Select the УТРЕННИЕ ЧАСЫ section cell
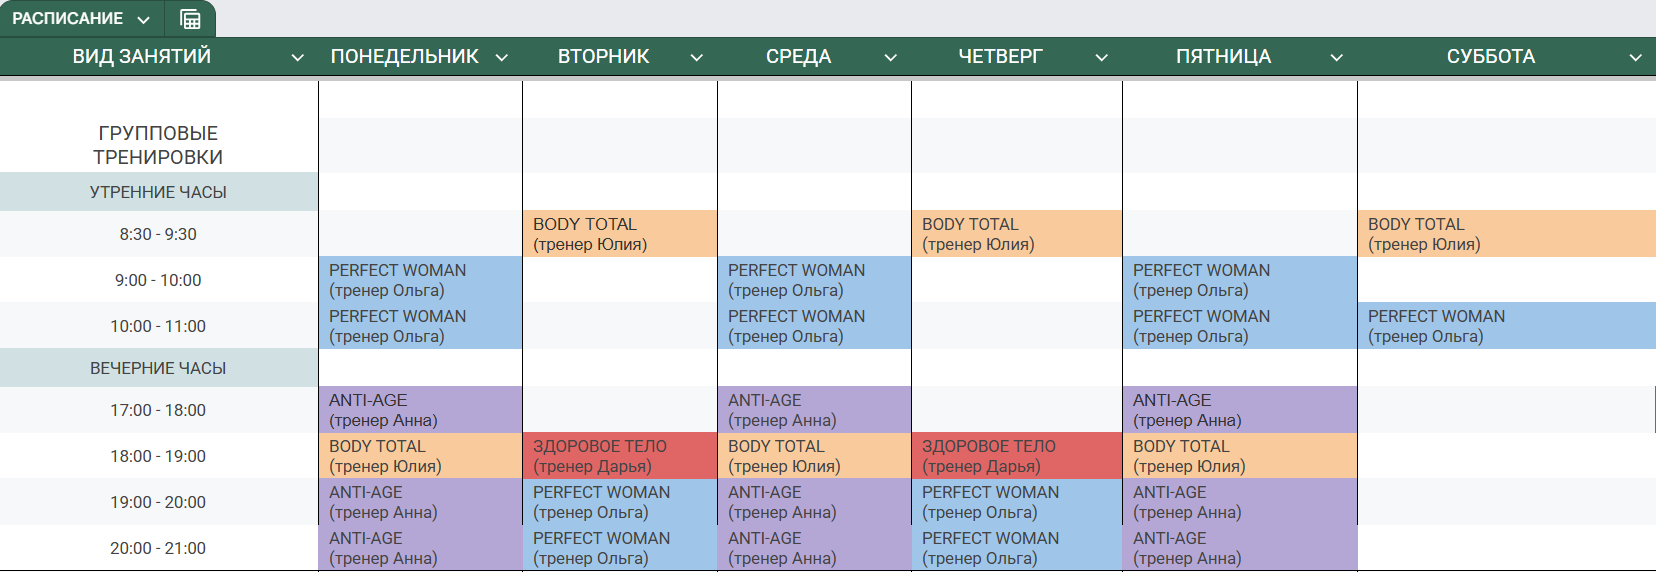1656x572 pixels. (159, 192)
